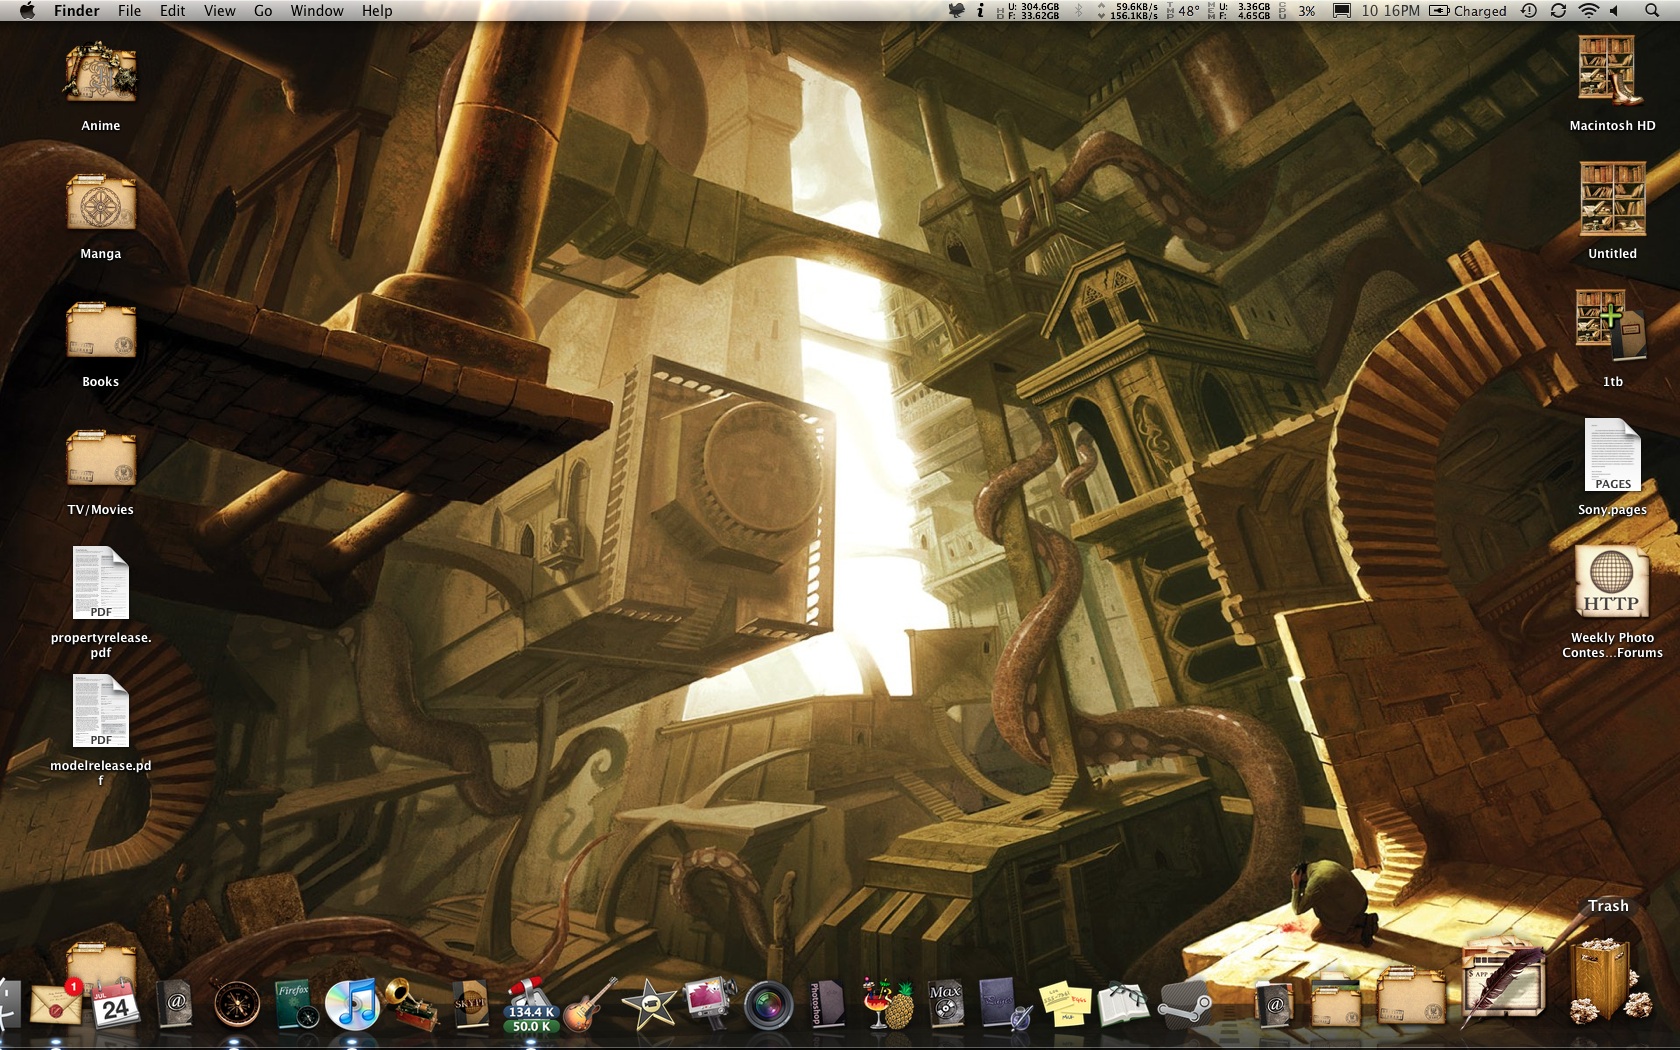1680x1050 pixels.
Task: Open the Wi-Fi menu
Action: [1588, 11]
